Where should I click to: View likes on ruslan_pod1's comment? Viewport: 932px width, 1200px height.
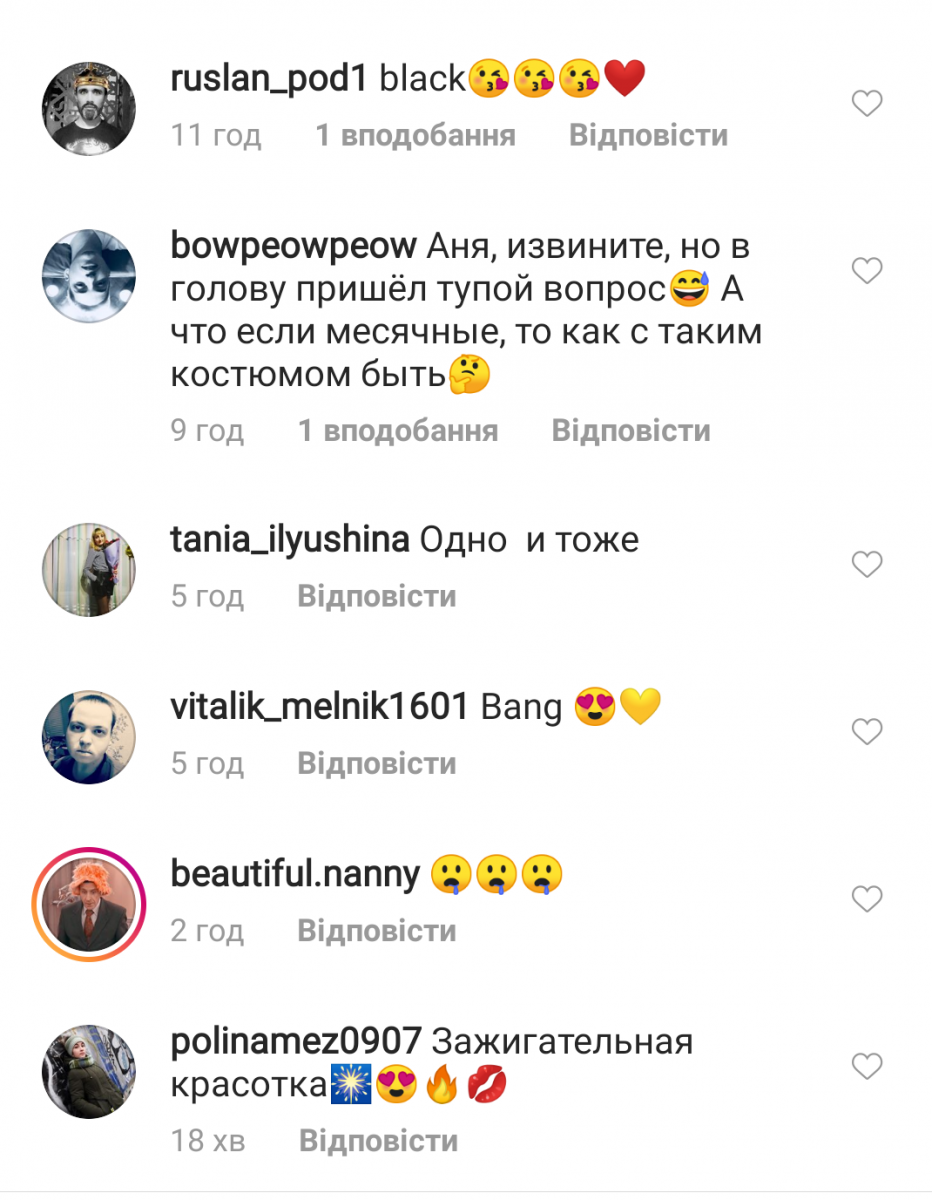pos(416,135)
